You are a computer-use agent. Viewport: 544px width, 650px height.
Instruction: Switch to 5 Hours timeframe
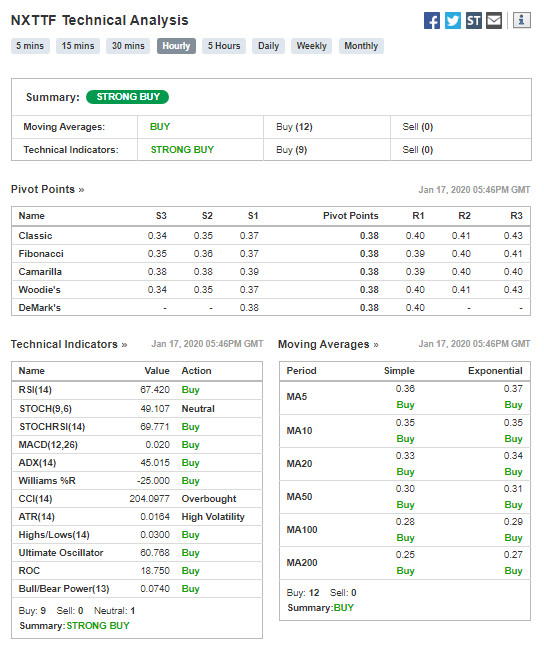click(x=224, y=46)
